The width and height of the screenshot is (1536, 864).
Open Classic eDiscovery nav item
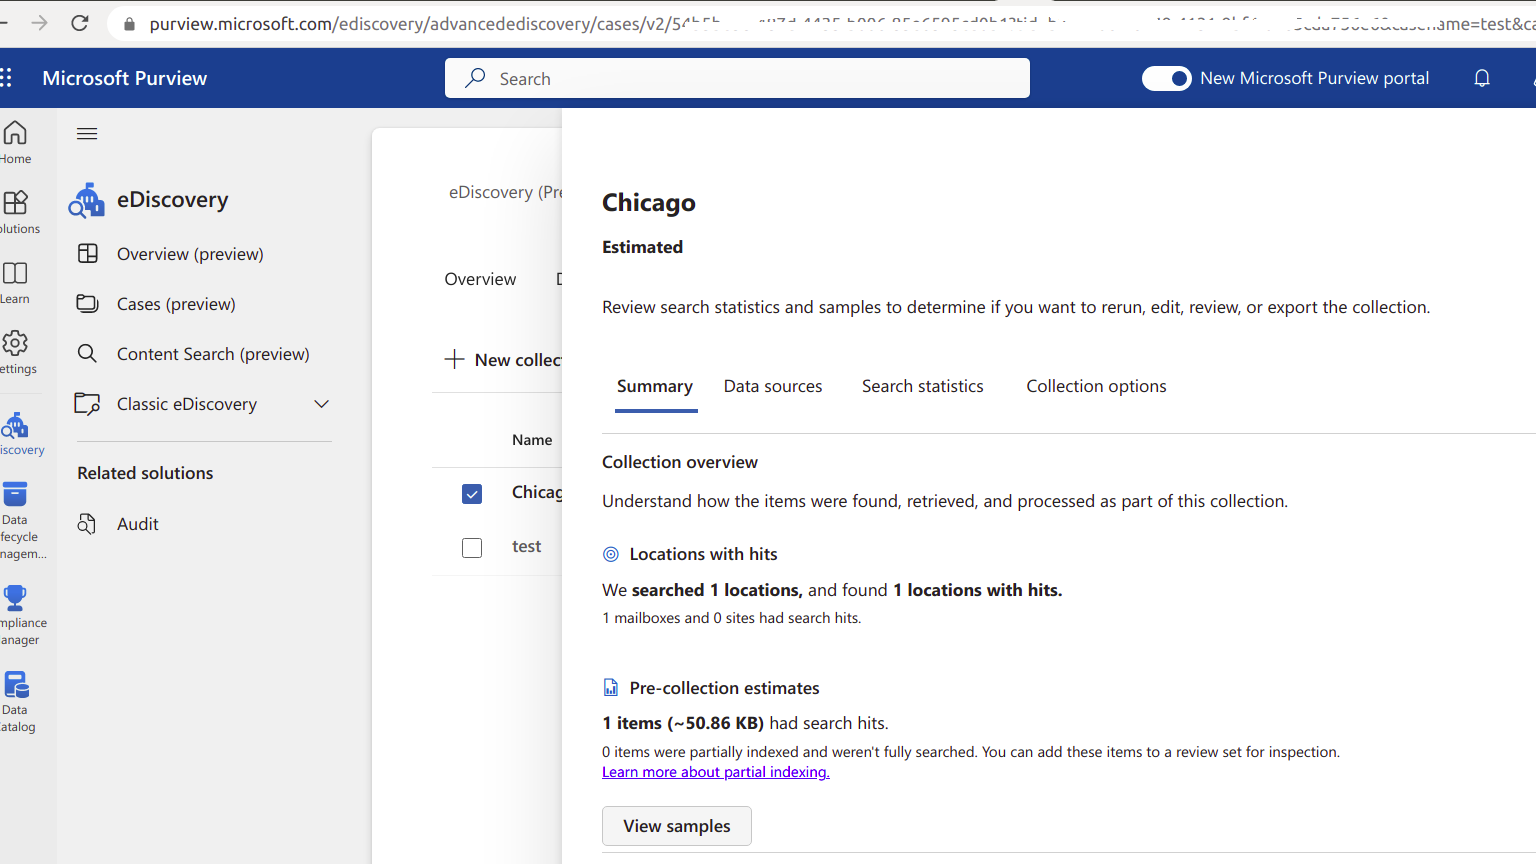[187, 404]
